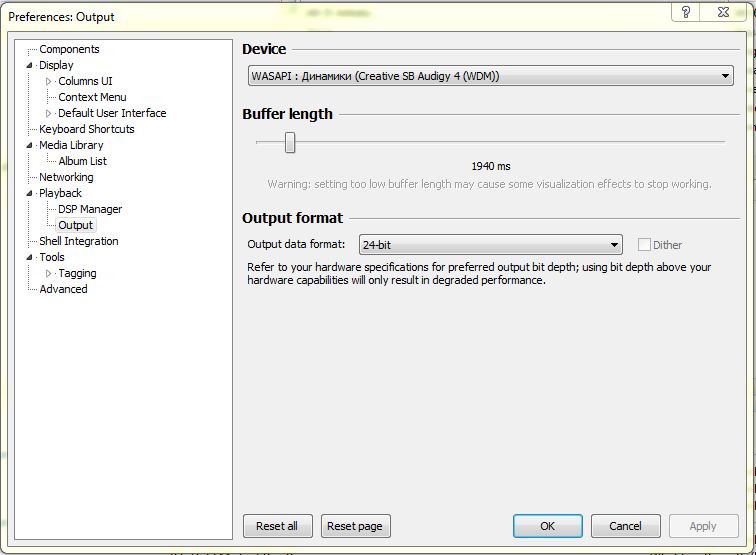Close the Preferences dialog with X
The height and width of the screenshot is (555, 756).
click(x=723, y=12)
